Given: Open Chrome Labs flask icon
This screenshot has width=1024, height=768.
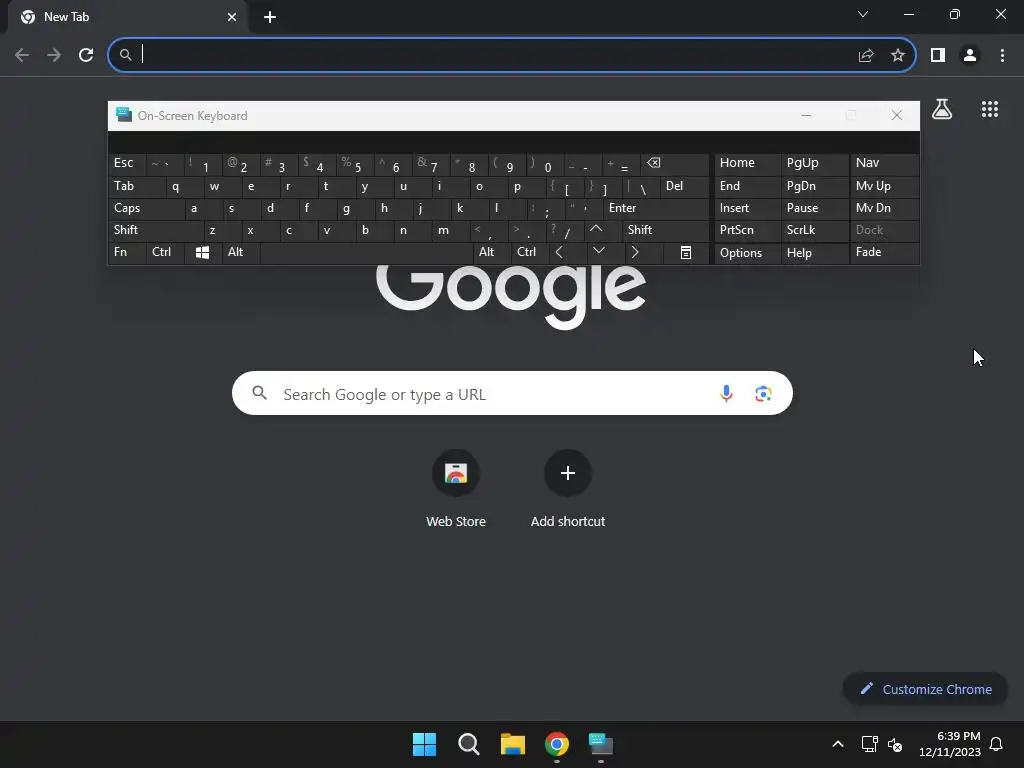Looking at the screenshot, I should point(942,109).
